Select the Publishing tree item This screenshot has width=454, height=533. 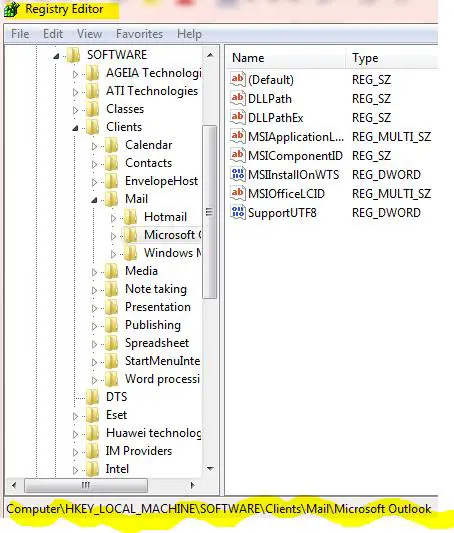153,325
